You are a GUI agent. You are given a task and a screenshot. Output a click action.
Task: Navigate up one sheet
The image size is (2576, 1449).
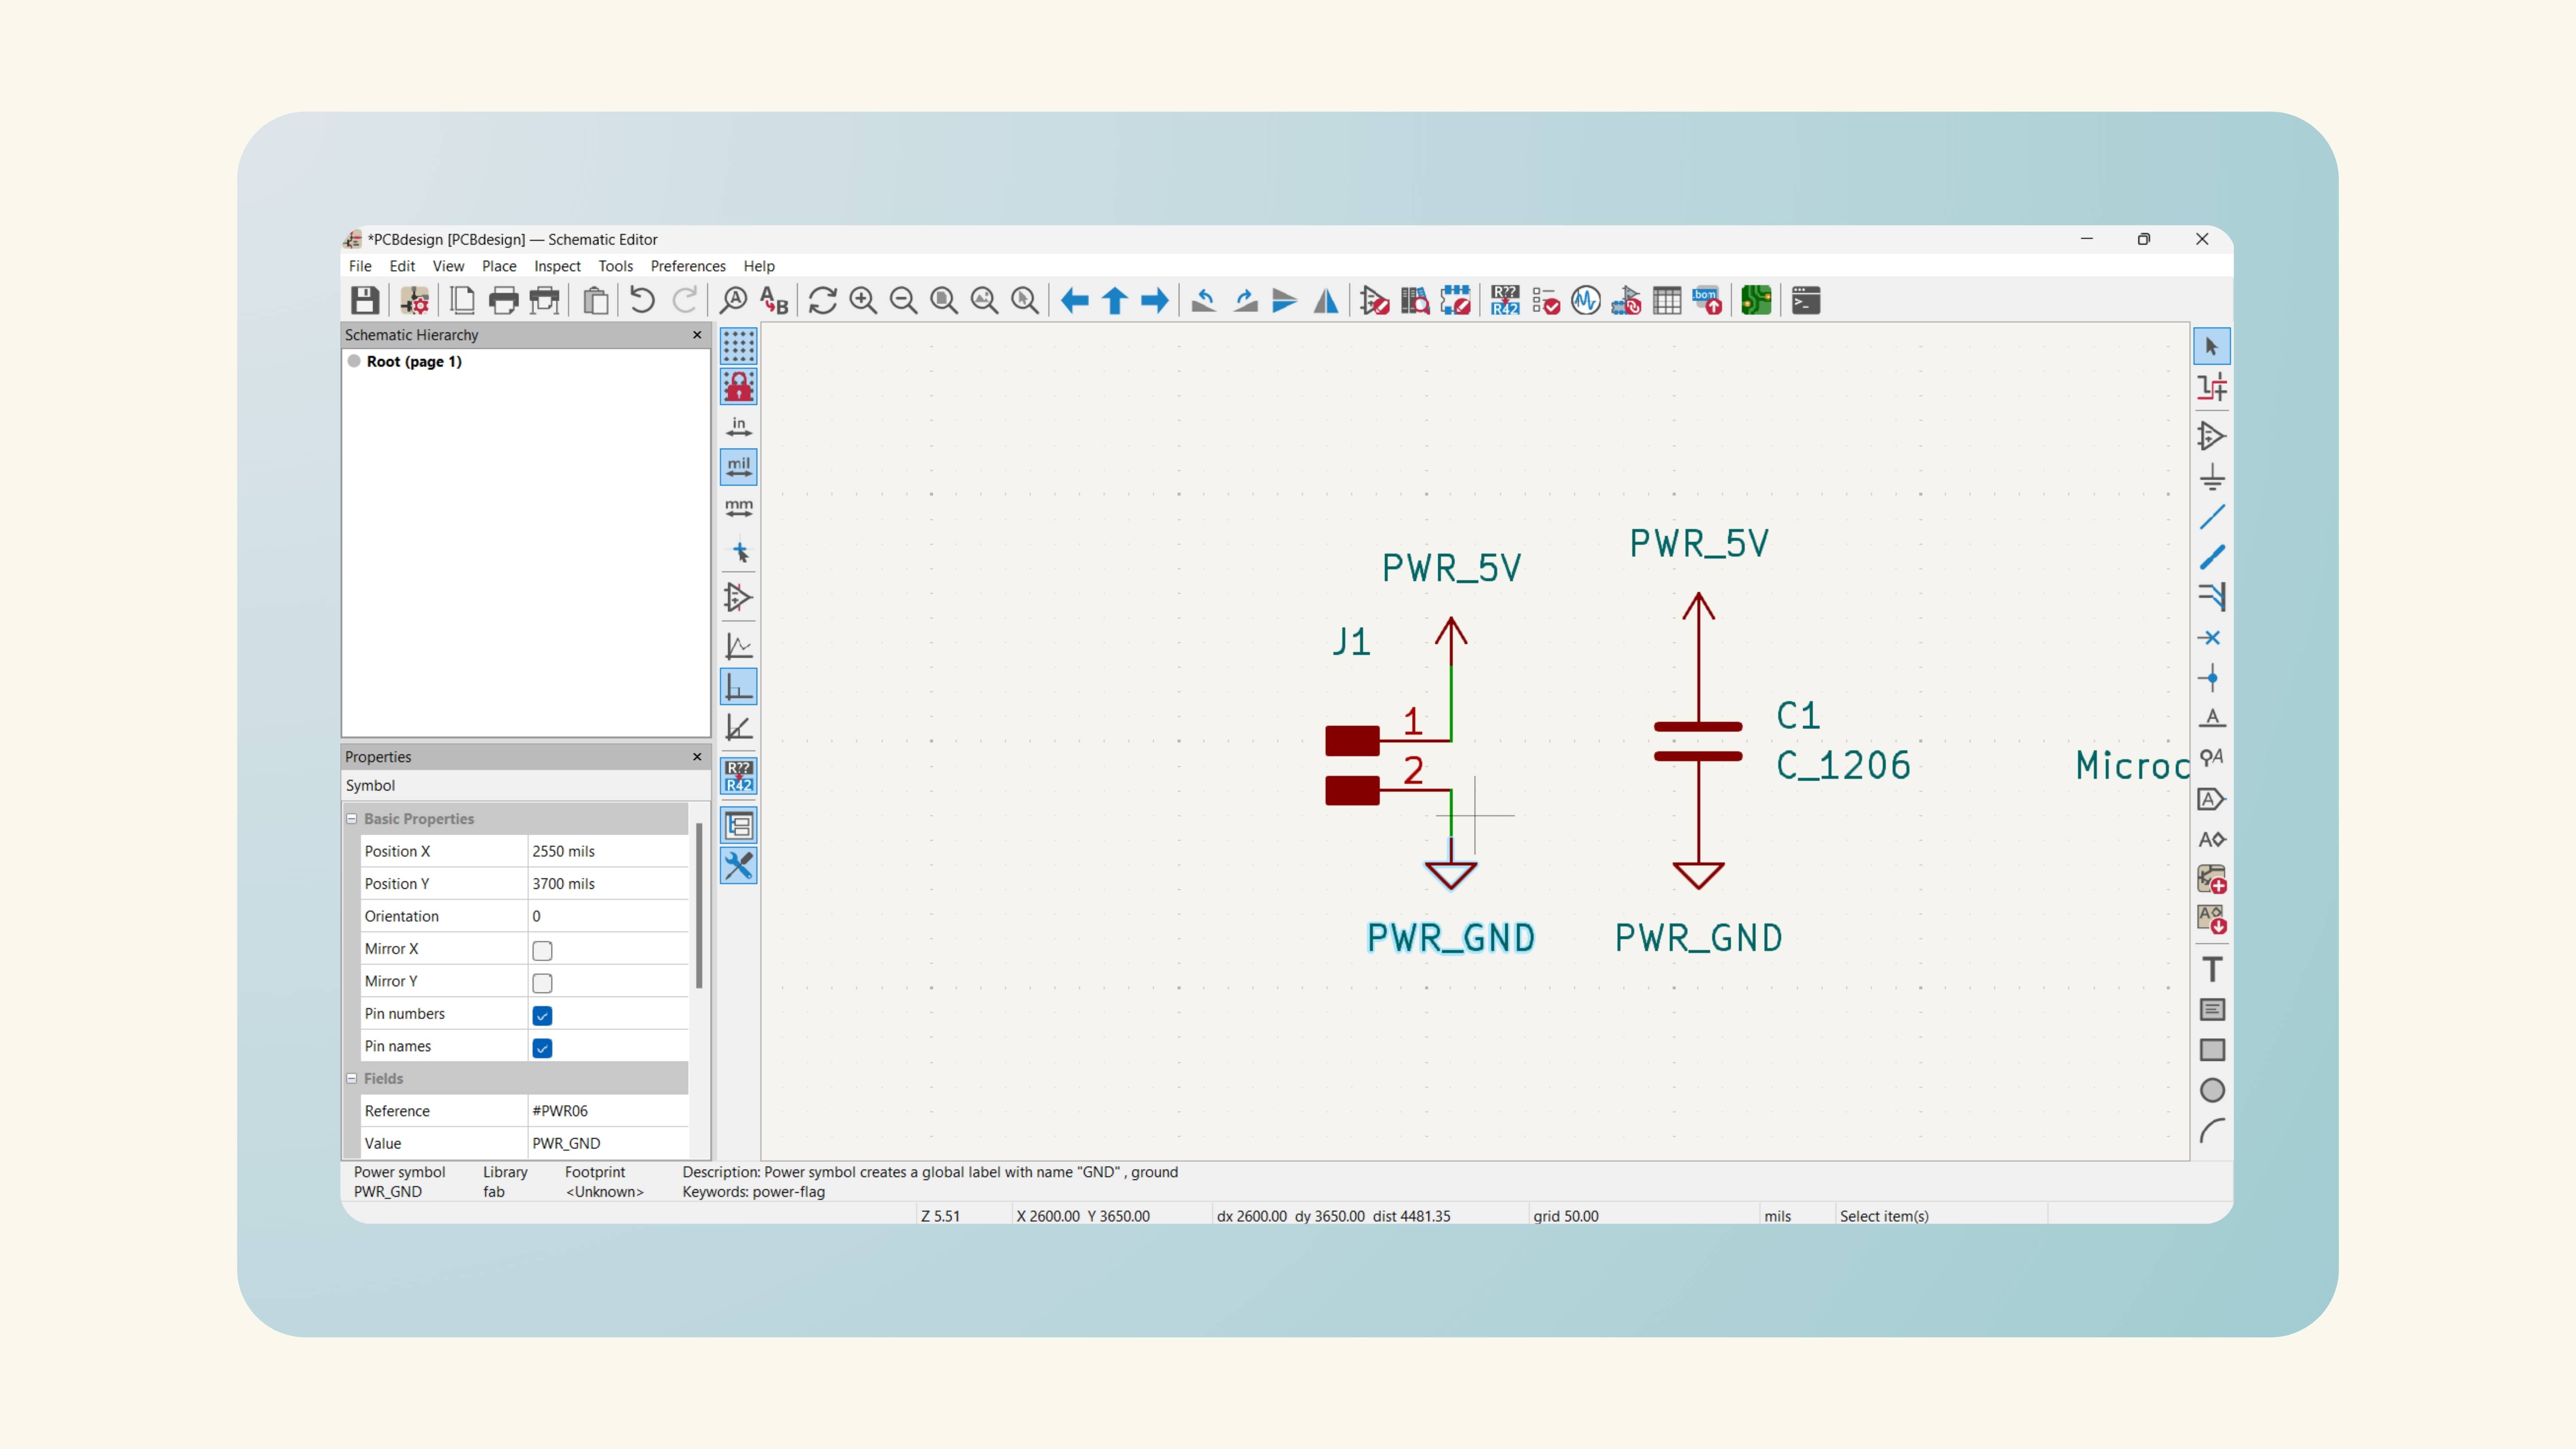1115,301
